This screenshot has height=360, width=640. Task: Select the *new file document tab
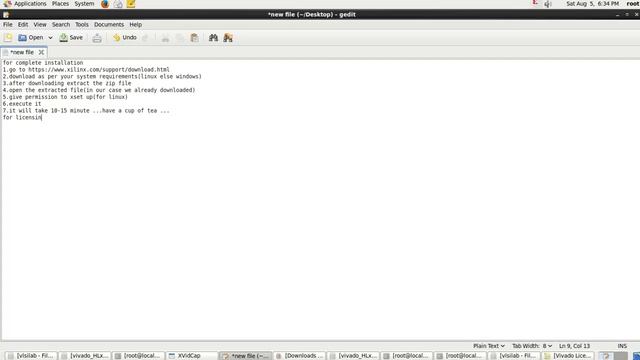click(22, 52)
